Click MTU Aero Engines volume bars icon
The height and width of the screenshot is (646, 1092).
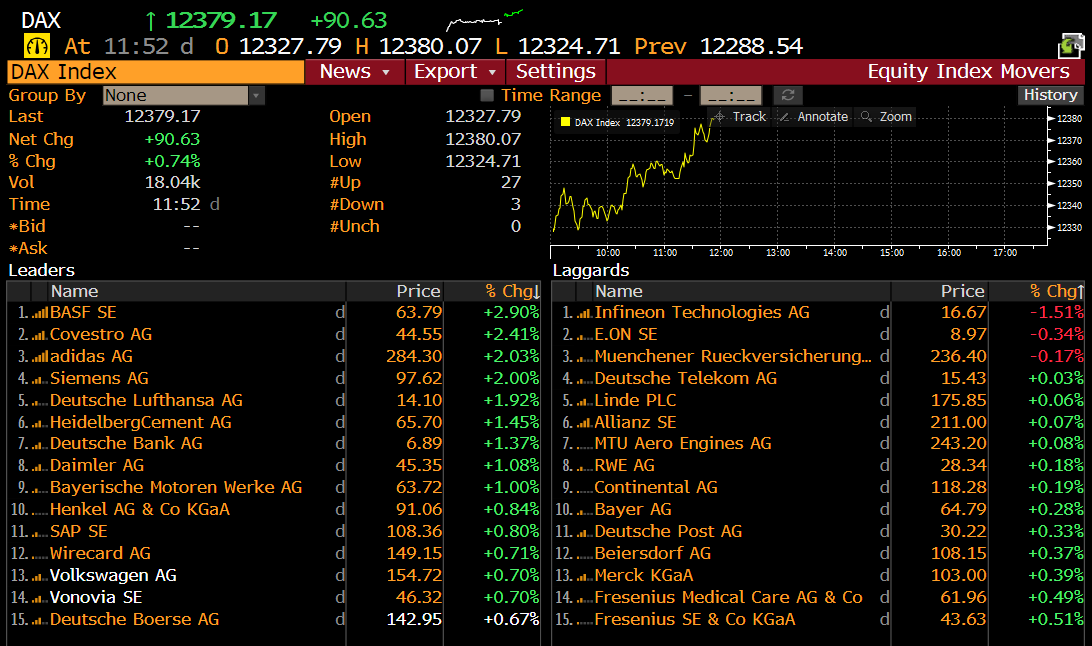[584, 444]
